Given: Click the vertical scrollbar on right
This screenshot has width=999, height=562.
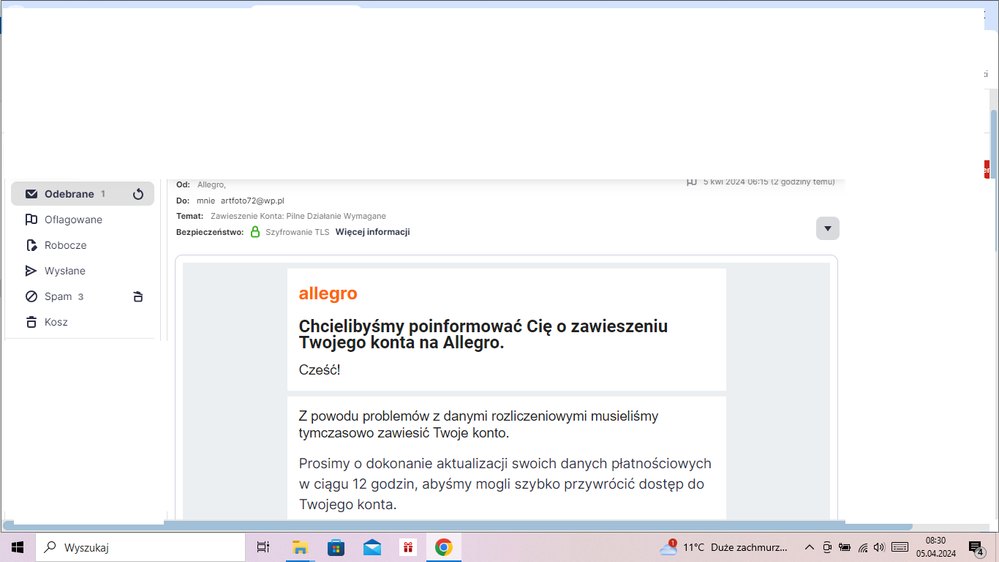Looking at the screenshot, I should (x=993, y=181).
